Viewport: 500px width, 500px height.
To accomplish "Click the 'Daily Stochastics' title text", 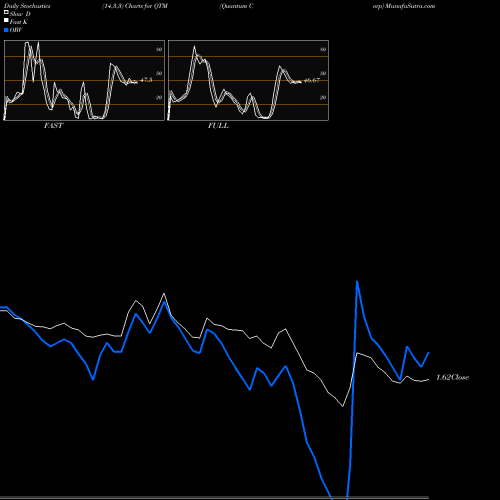I will [27, 6].
